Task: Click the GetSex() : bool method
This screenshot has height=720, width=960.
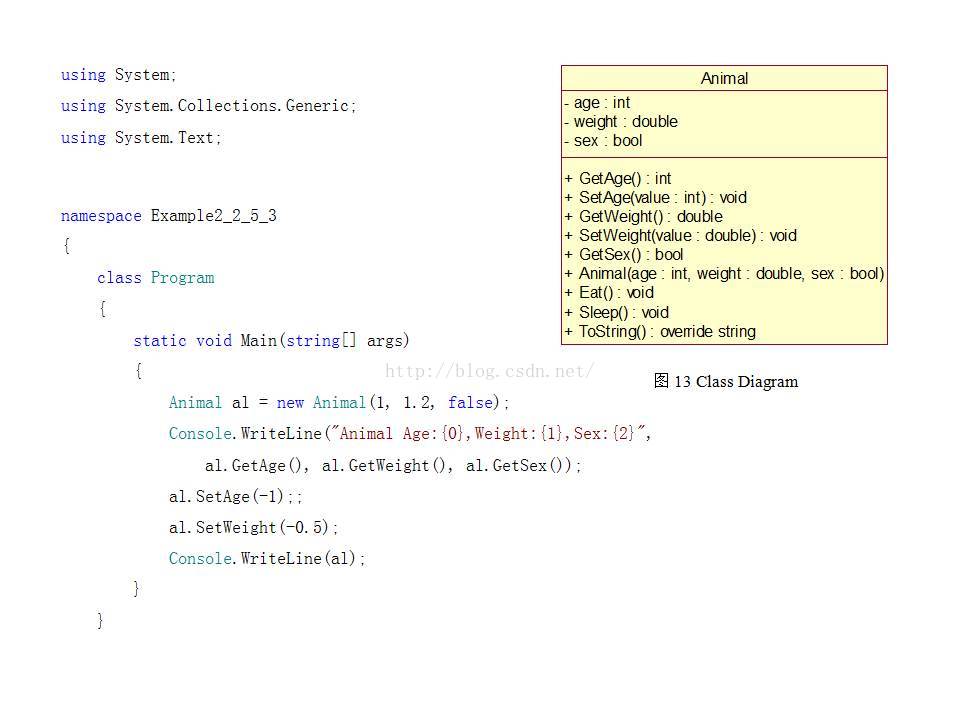Action: coord(623,255)
